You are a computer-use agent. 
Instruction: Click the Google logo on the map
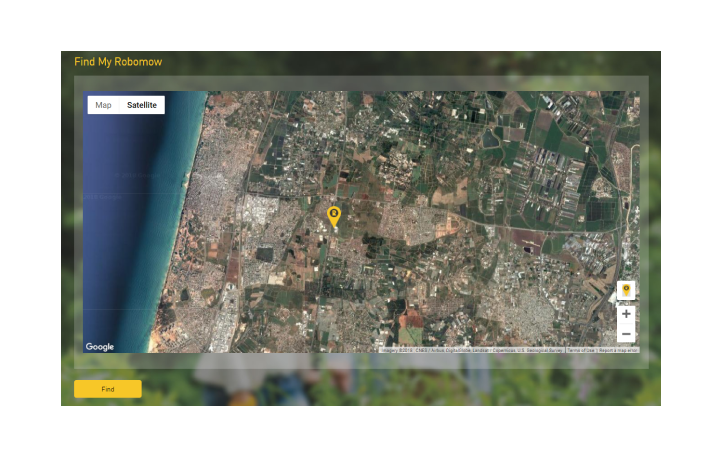pyautogui.click(x=100, y=347)
